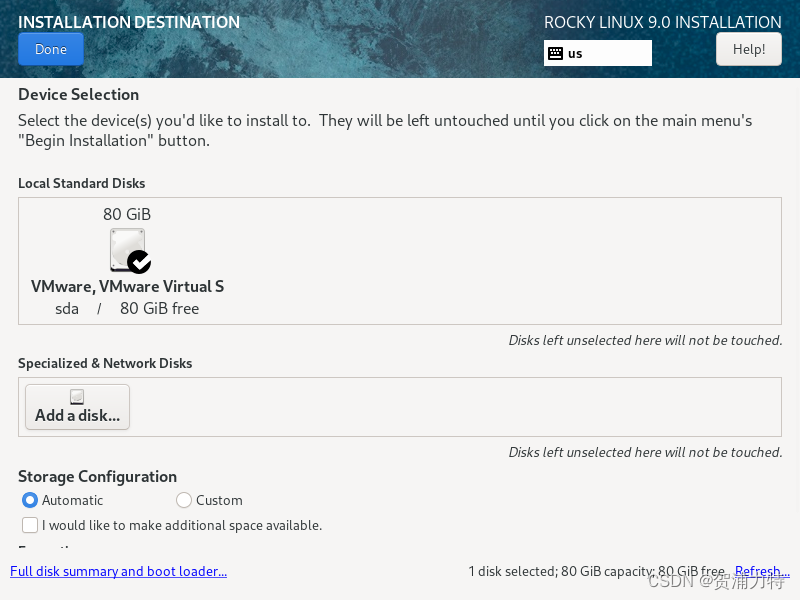Select the Custom storage configuration radio
Screen dimensions: 800x600
coord(184,500)
